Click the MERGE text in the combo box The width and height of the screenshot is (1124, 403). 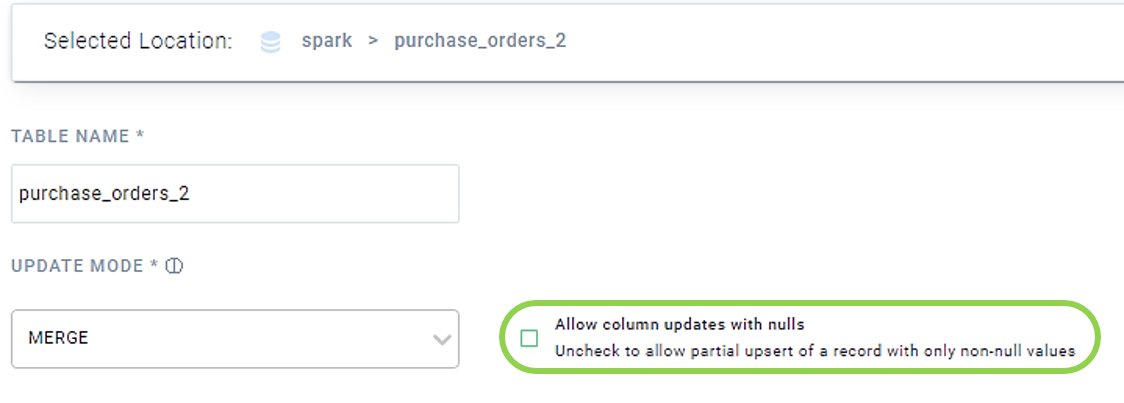point(58,338)
